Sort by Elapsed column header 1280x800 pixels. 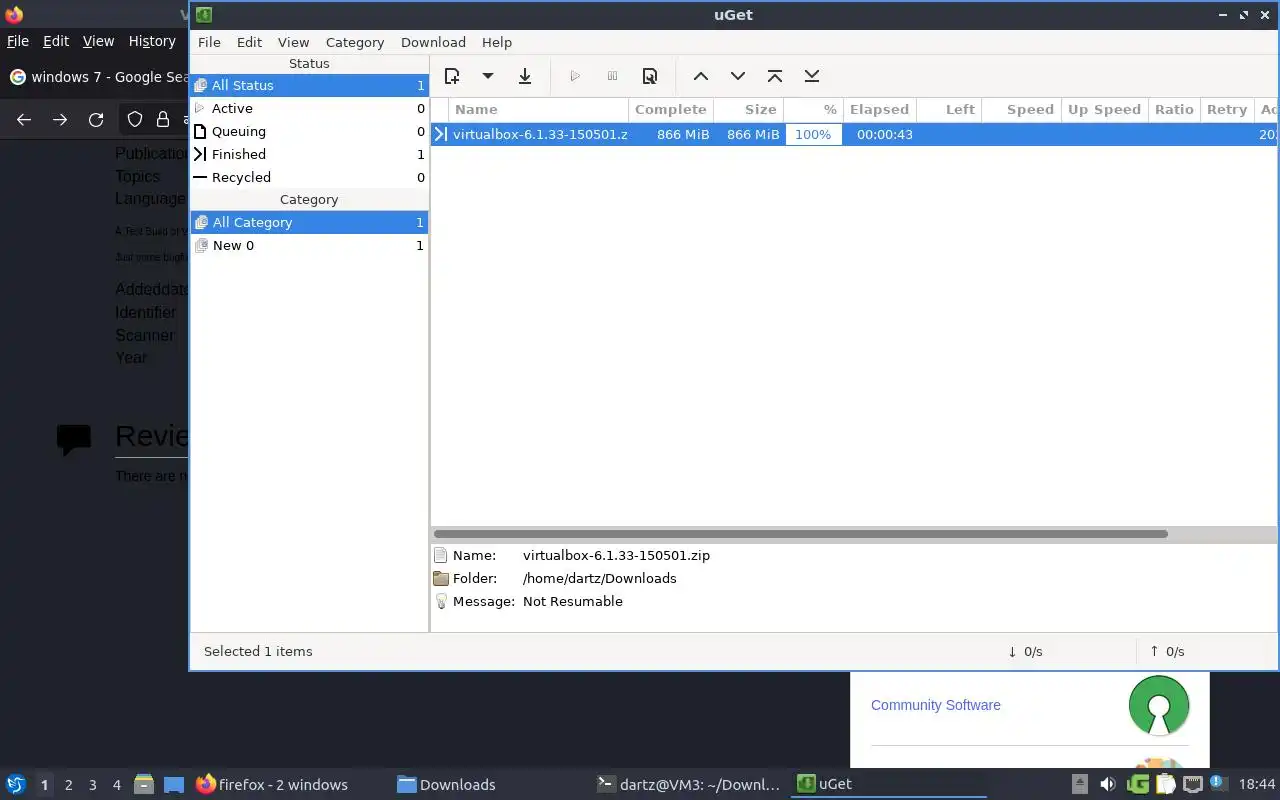coord(879,109)
